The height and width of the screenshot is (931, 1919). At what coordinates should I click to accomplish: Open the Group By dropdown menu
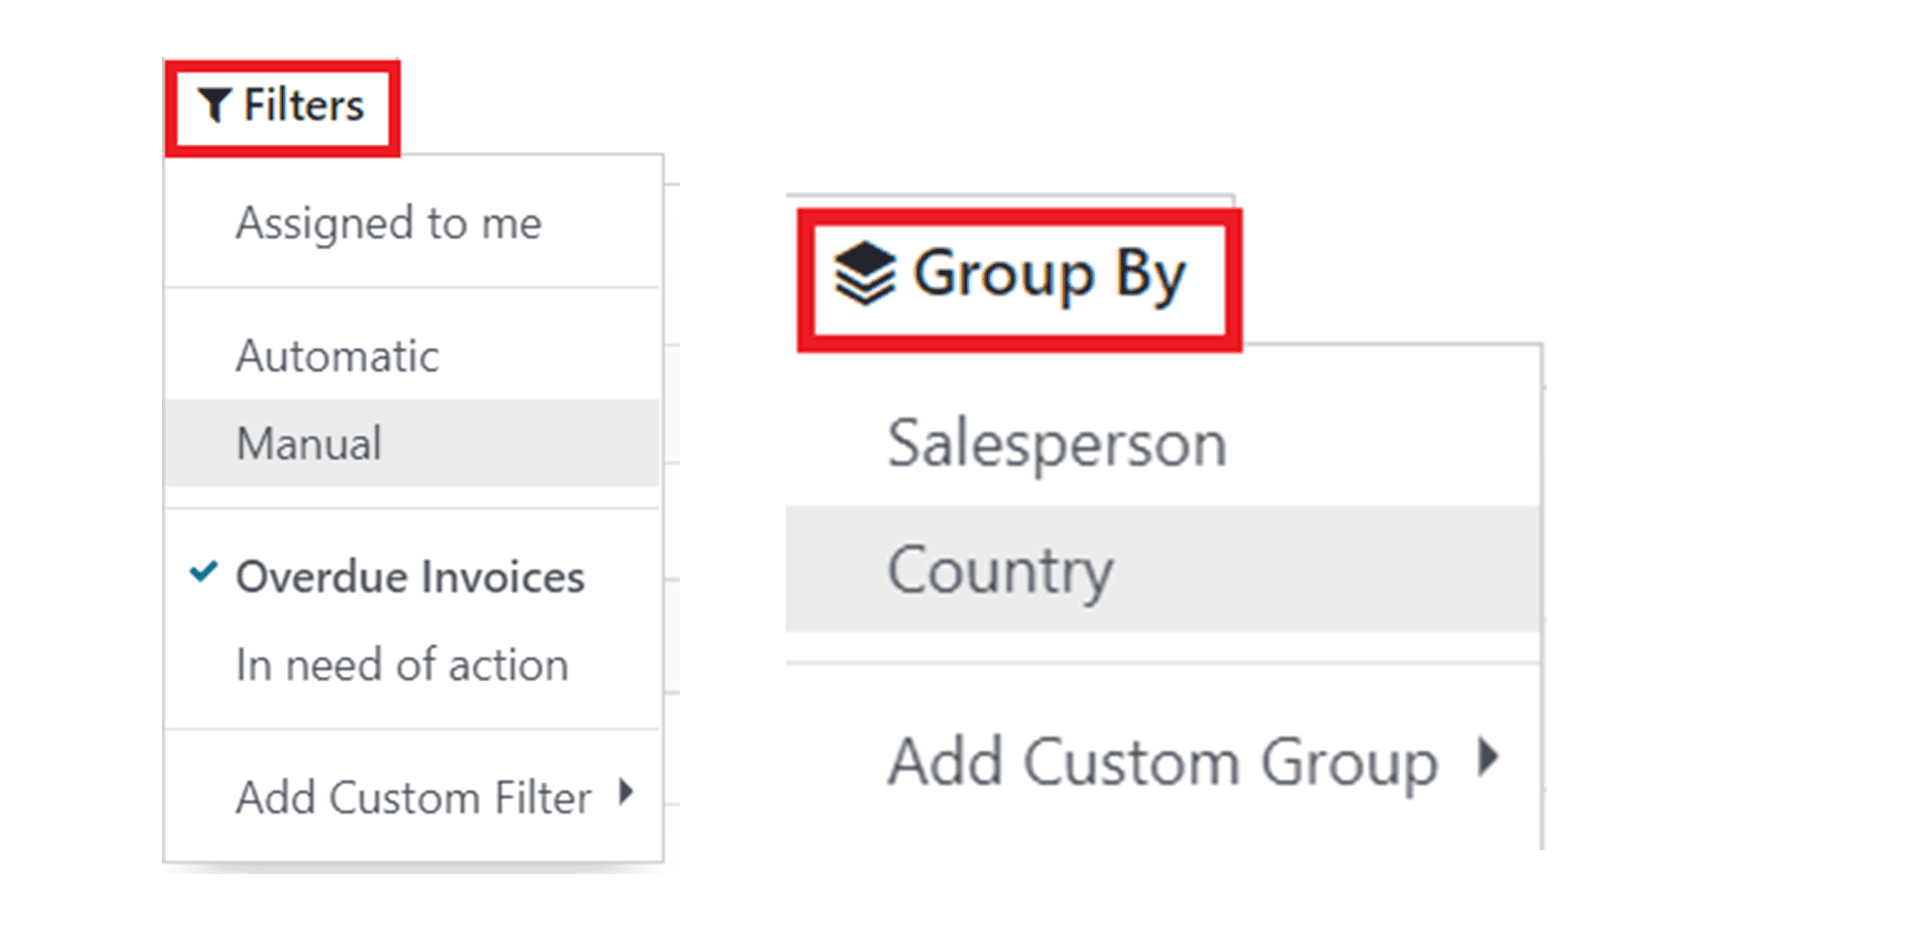click(x=1018, y=277)
